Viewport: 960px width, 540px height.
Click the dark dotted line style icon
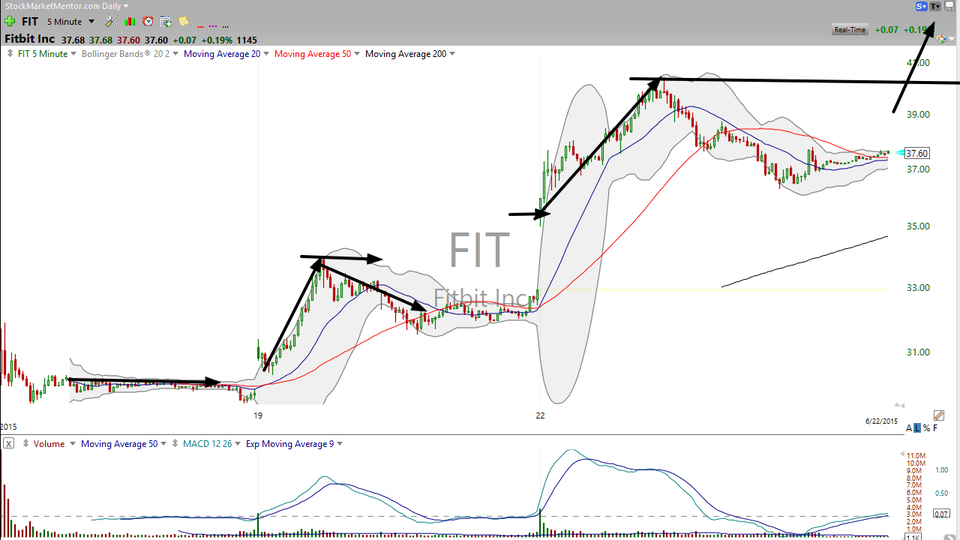coord(225,26)
